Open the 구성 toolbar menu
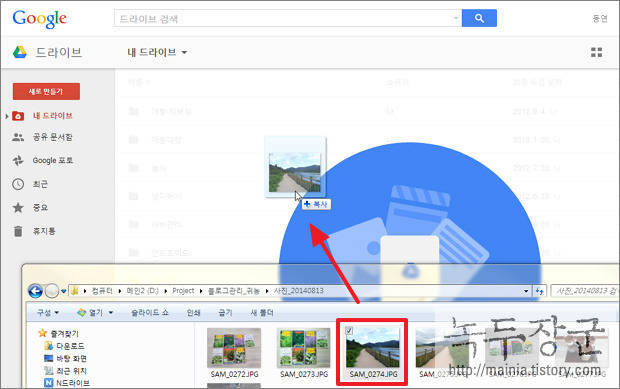 [48, 313]
